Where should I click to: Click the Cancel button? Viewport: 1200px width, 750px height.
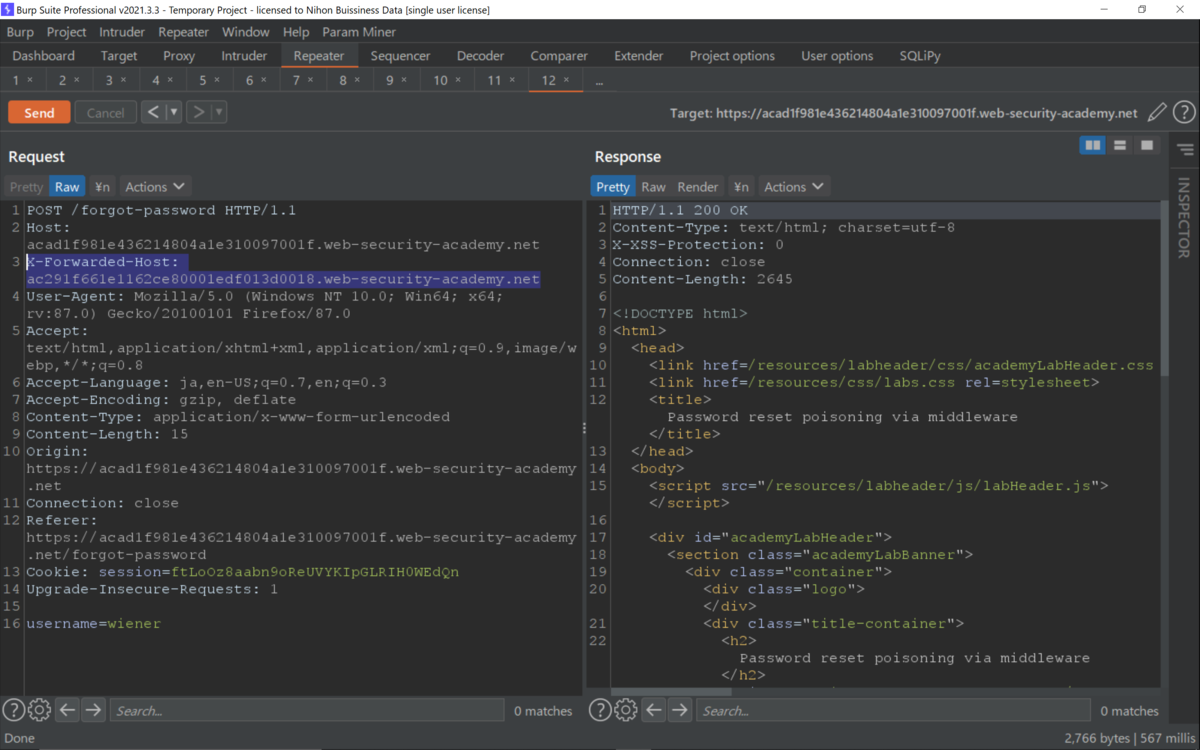(106, 113)
